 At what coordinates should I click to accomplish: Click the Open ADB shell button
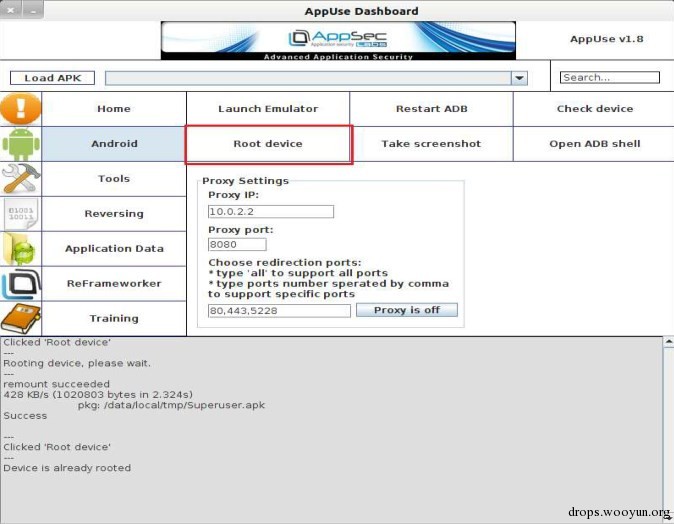594,144
